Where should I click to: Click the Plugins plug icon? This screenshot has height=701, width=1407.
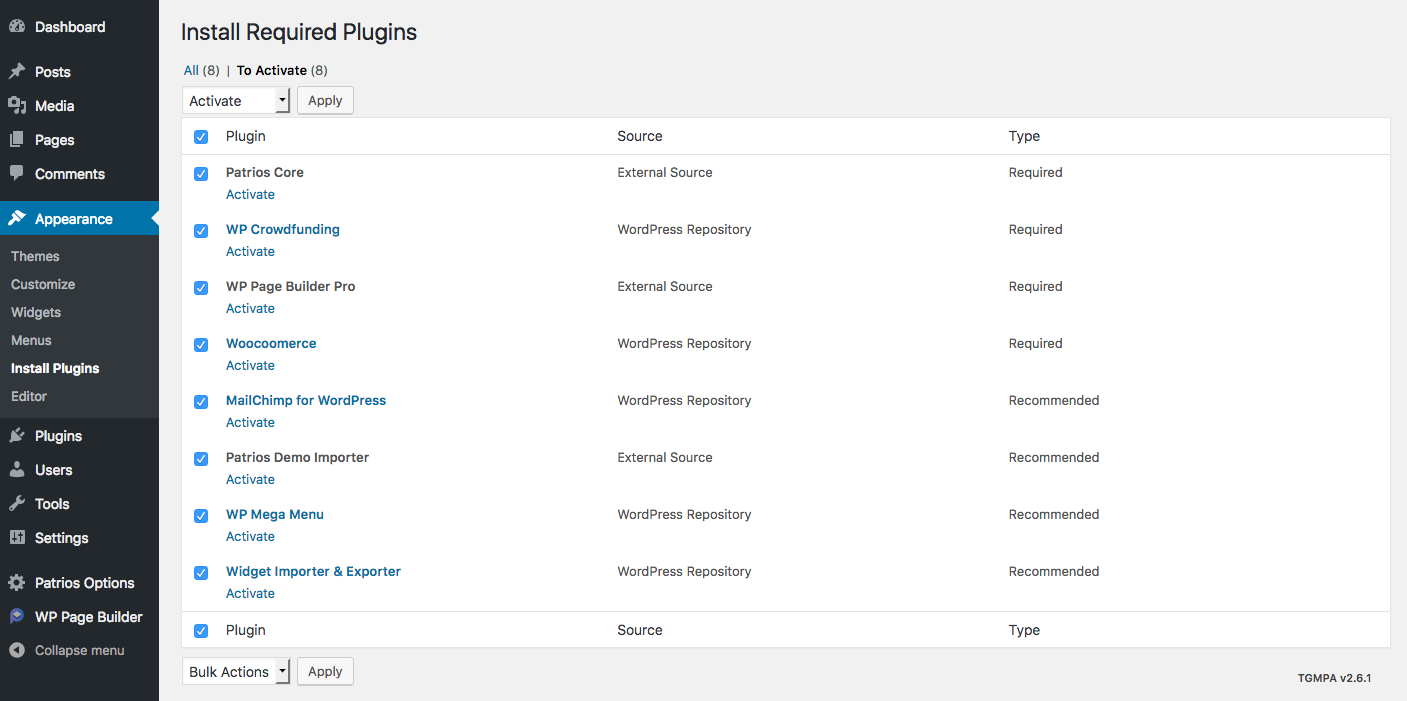17,436
